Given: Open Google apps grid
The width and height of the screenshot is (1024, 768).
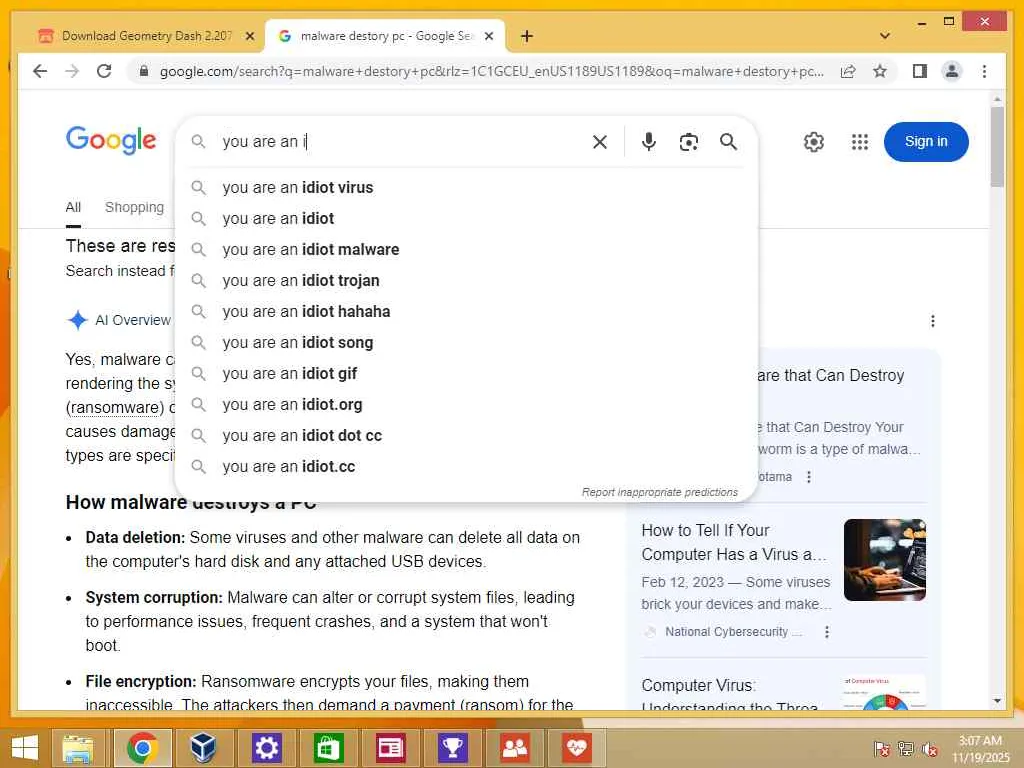Looking at the screenshot, I should click(859, 142).
